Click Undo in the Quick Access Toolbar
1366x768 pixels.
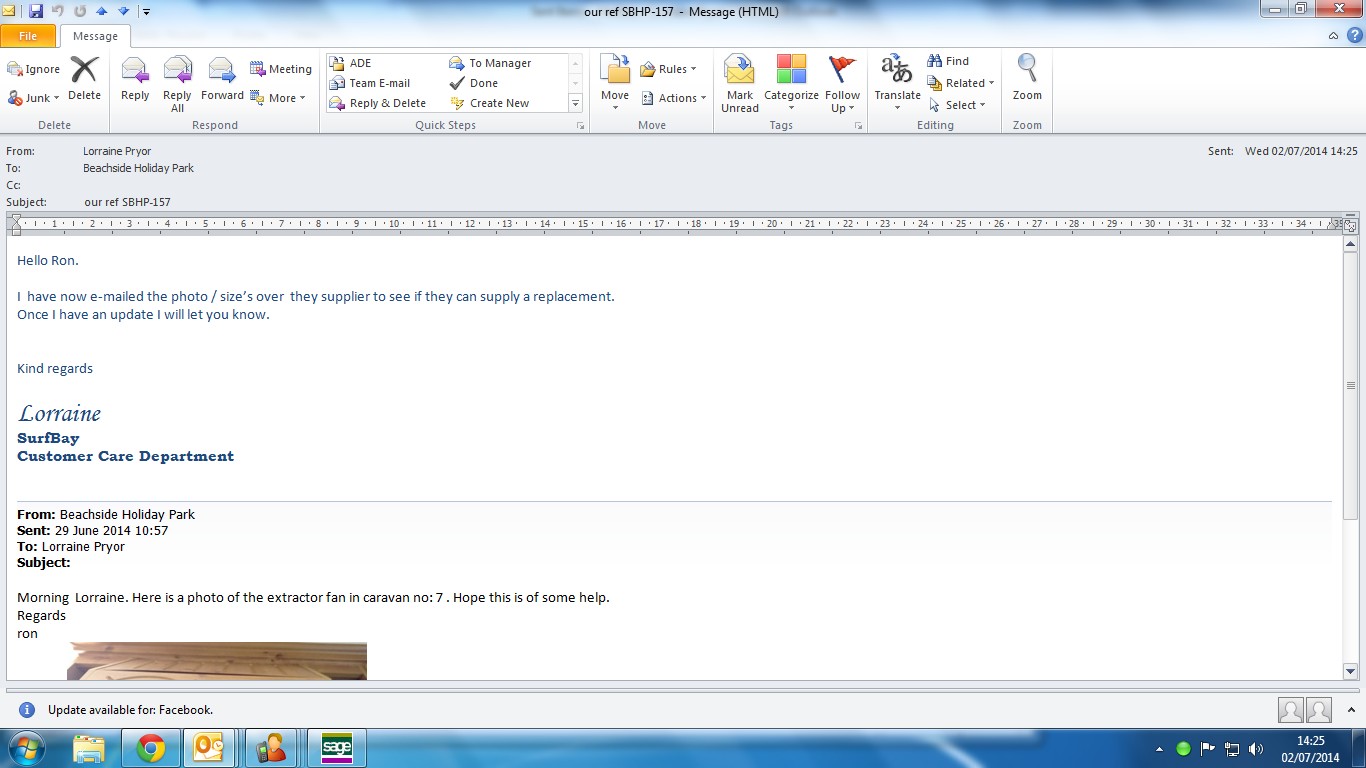[58, 11]
